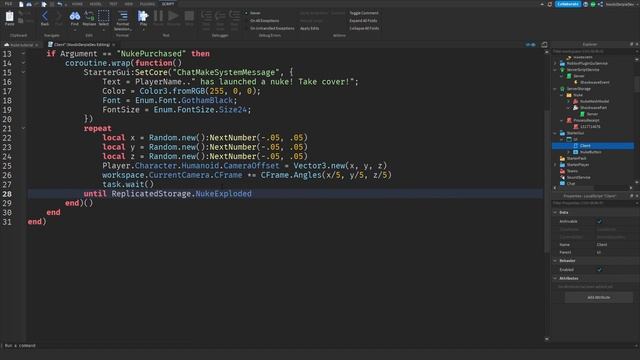Click the Format Selection icon

[122, 16]
